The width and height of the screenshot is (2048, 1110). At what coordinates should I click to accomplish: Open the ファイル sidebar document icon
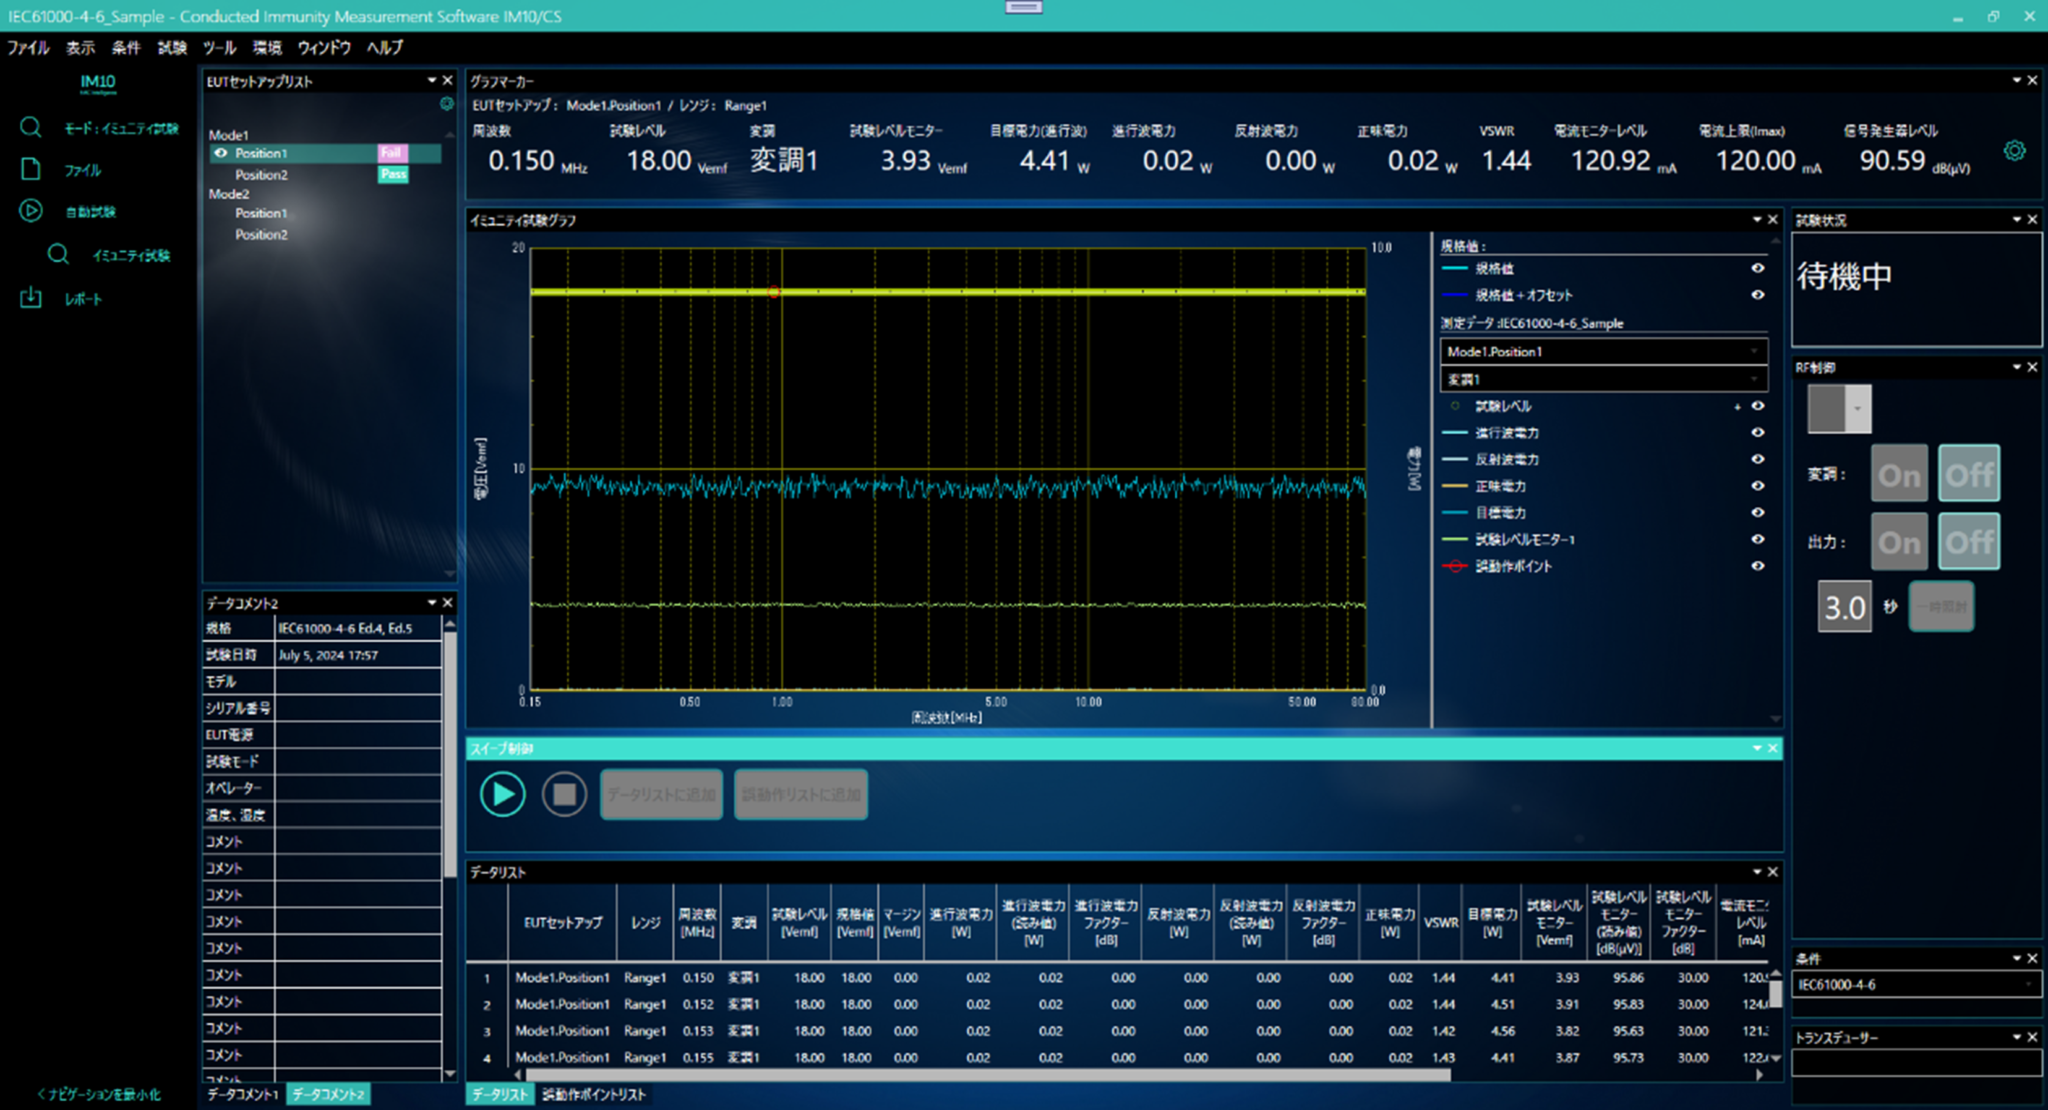(31, 170)
